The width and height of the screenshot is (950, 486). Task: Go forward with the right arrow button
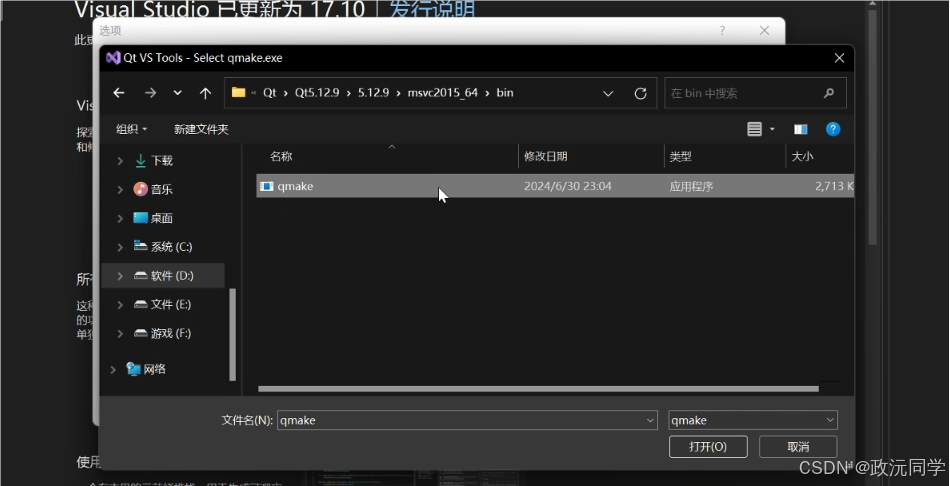coord(150,93)
